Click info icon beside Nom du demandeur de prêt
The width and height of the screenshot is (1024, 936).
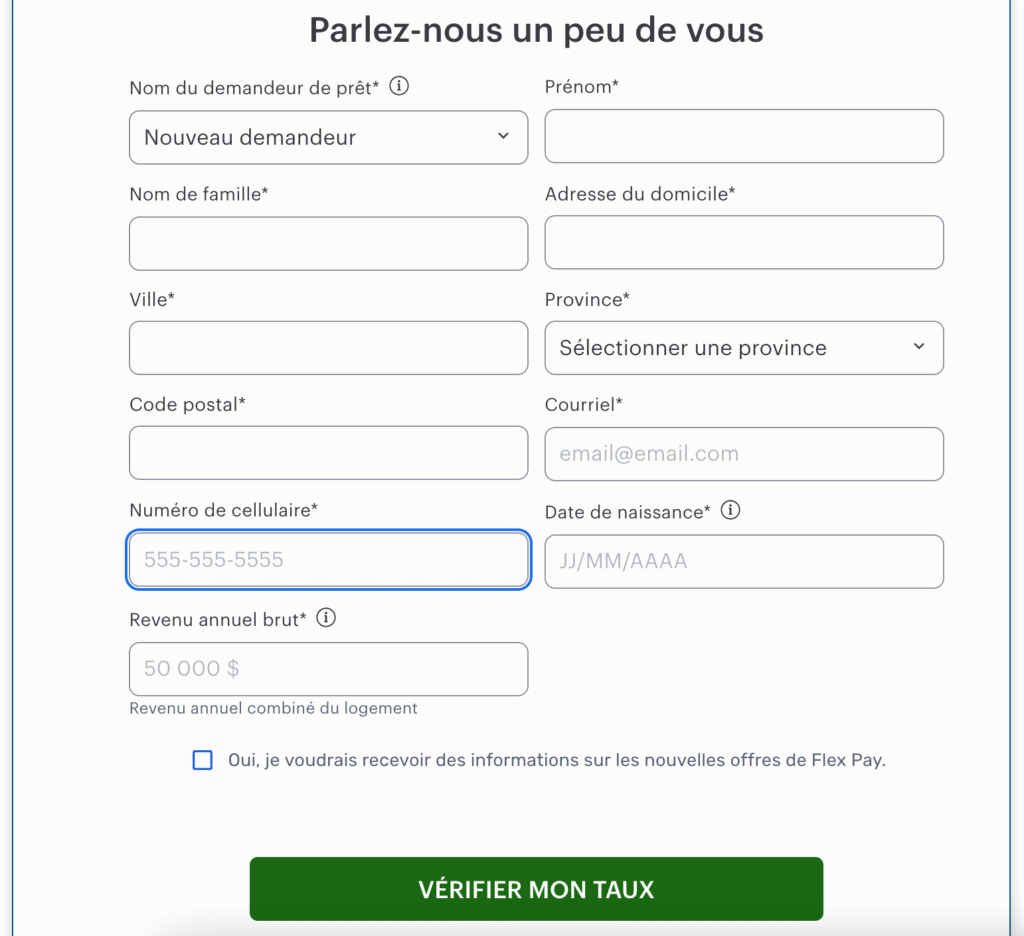399,86
